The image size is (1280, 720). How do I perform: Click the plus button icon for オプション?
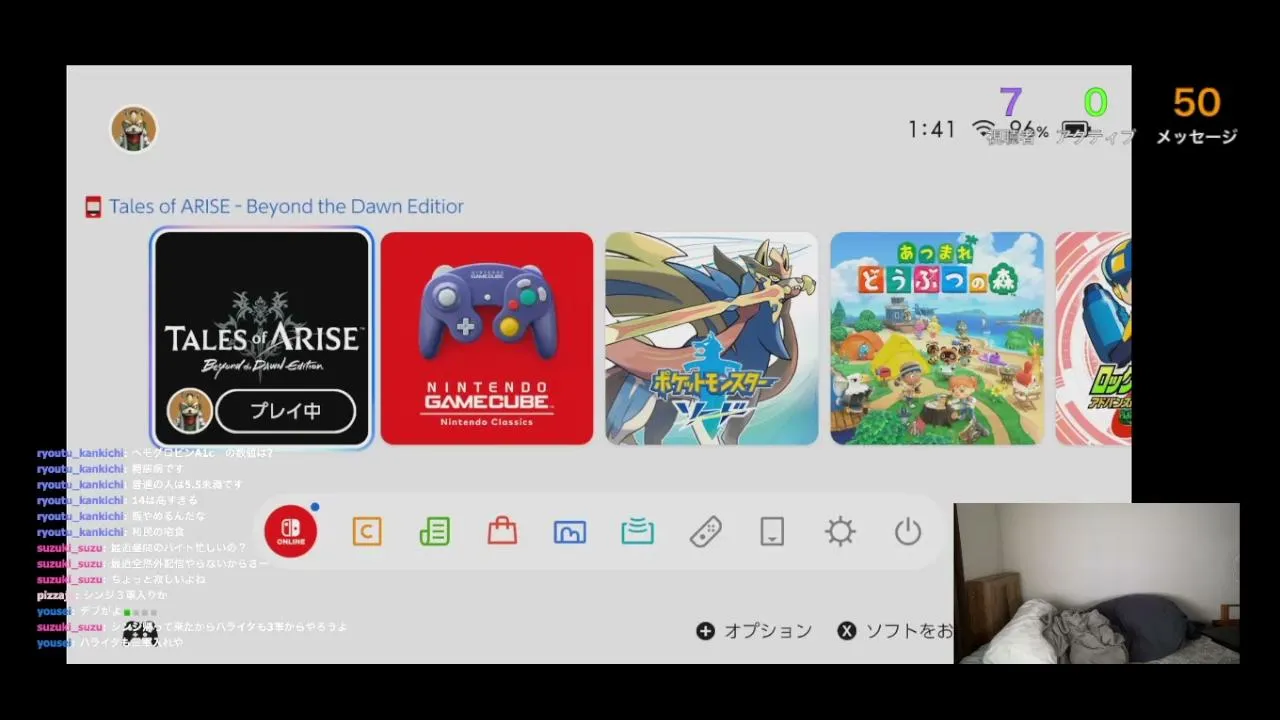(705, 631)
